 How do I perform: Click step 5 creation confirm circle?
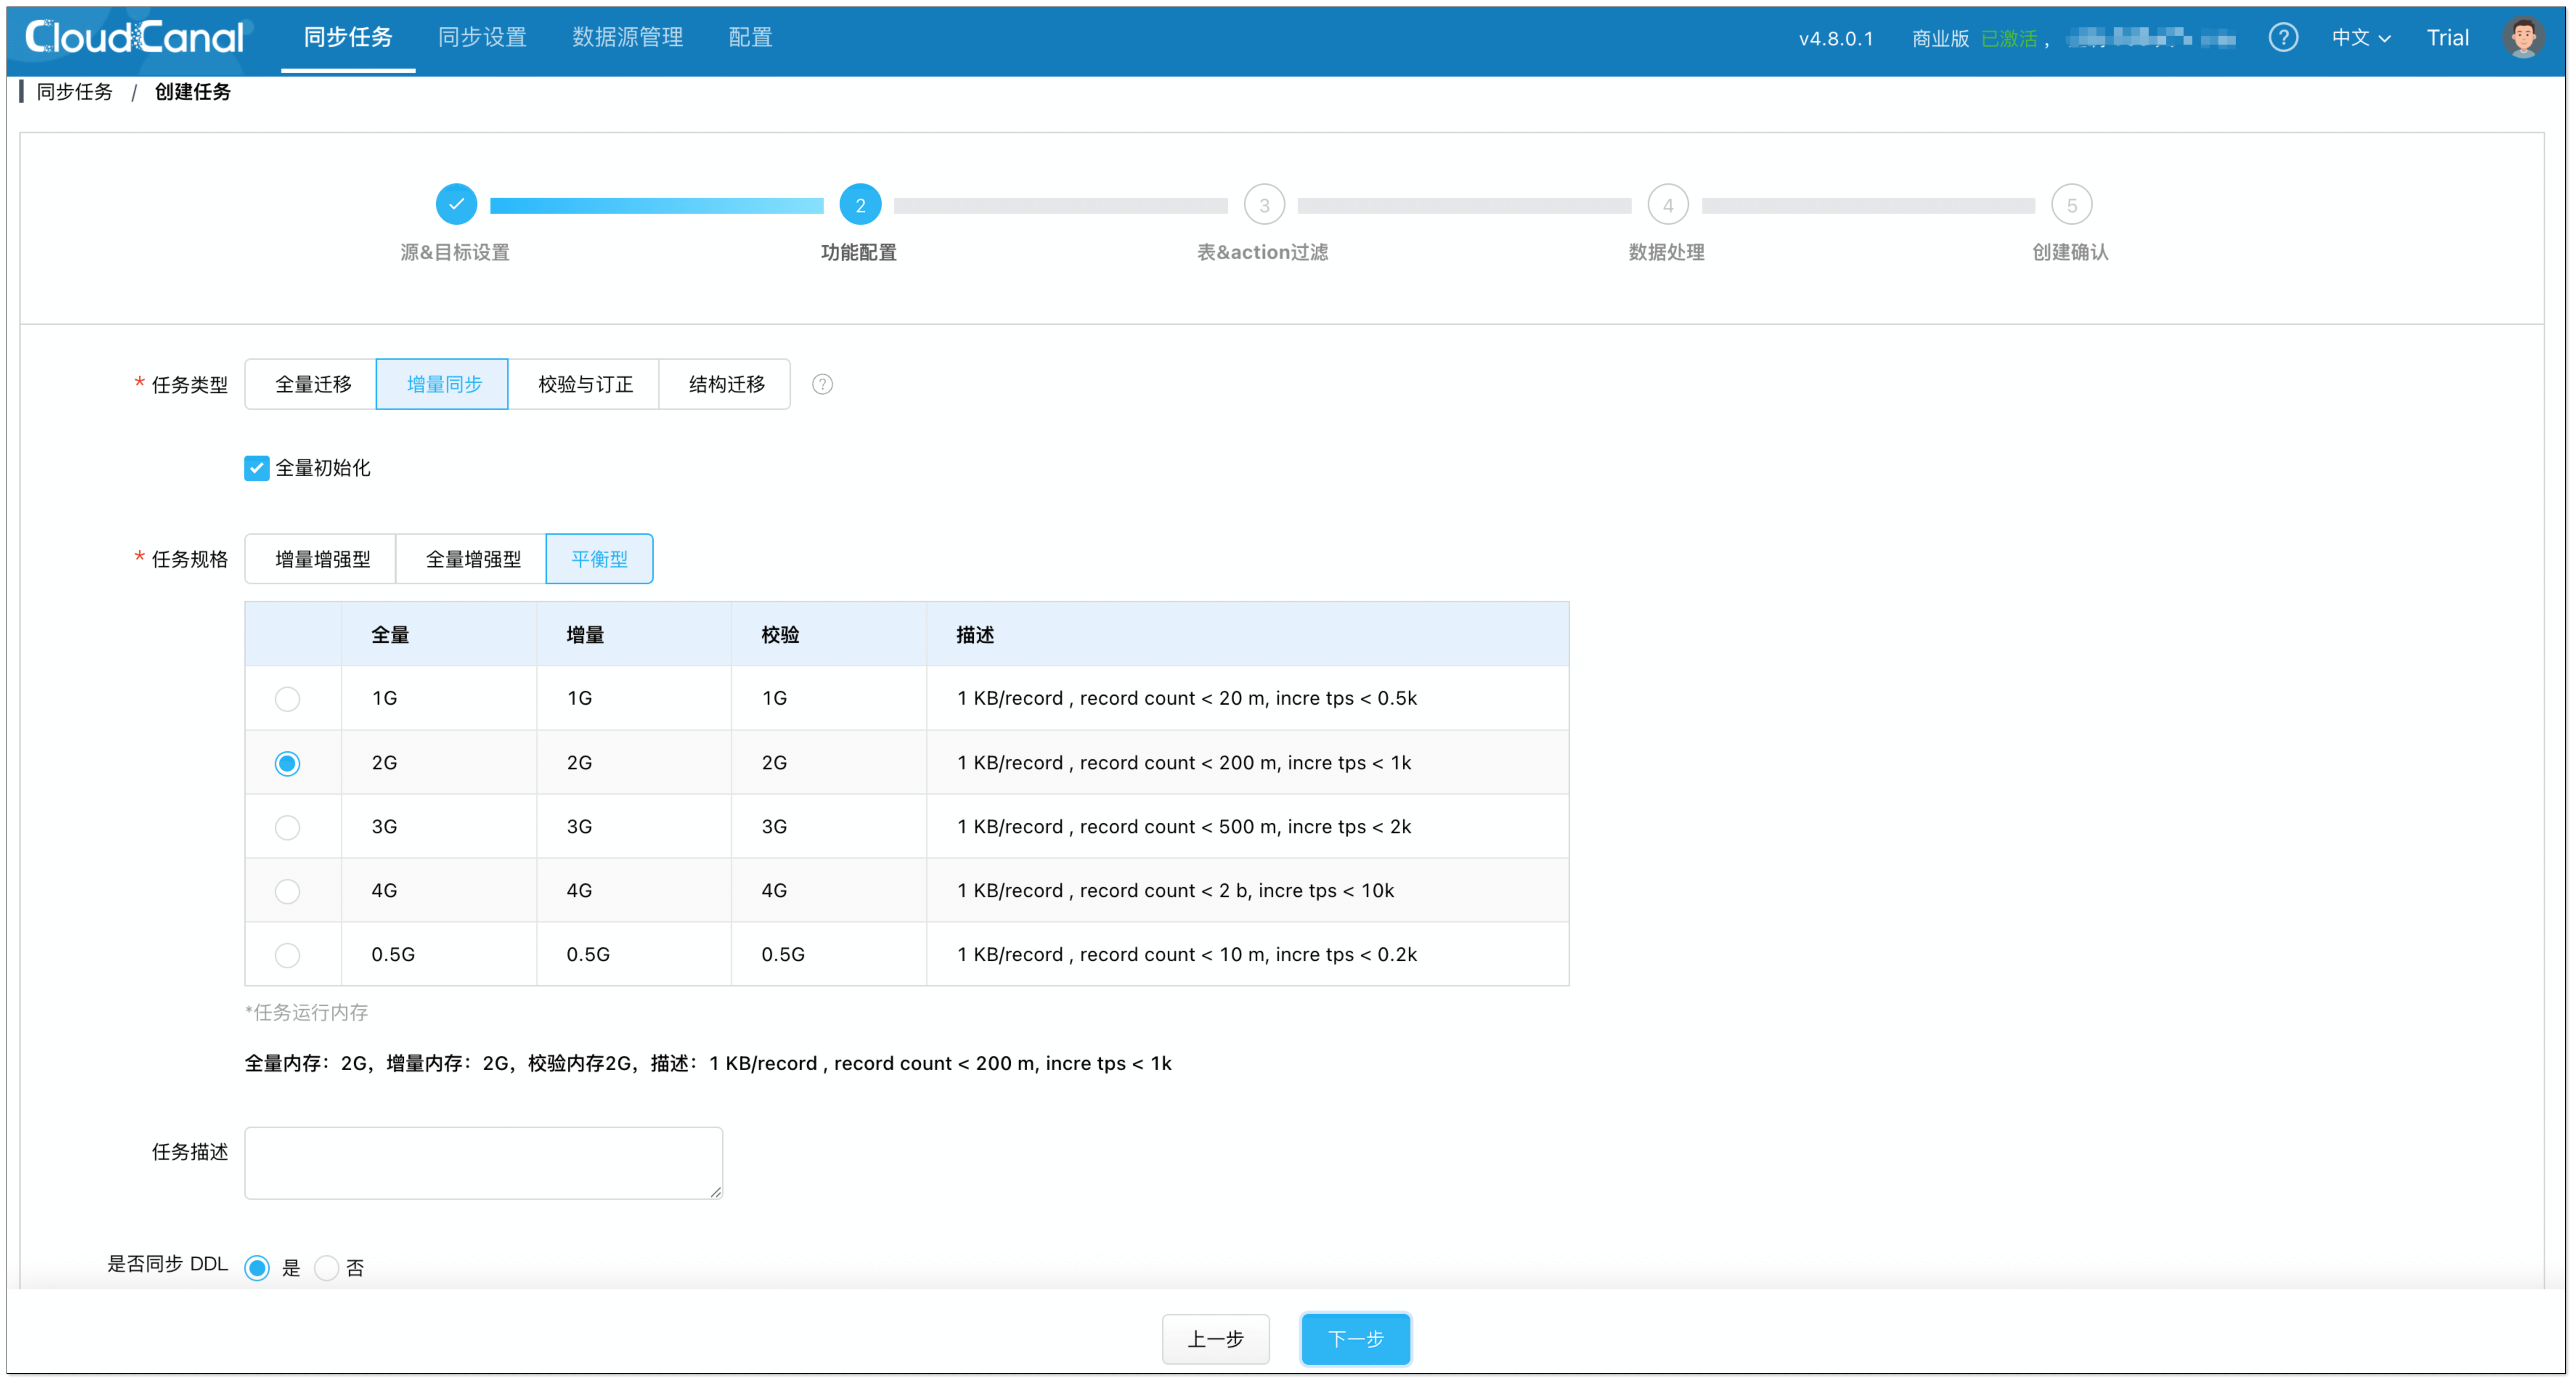(2071, 205)
